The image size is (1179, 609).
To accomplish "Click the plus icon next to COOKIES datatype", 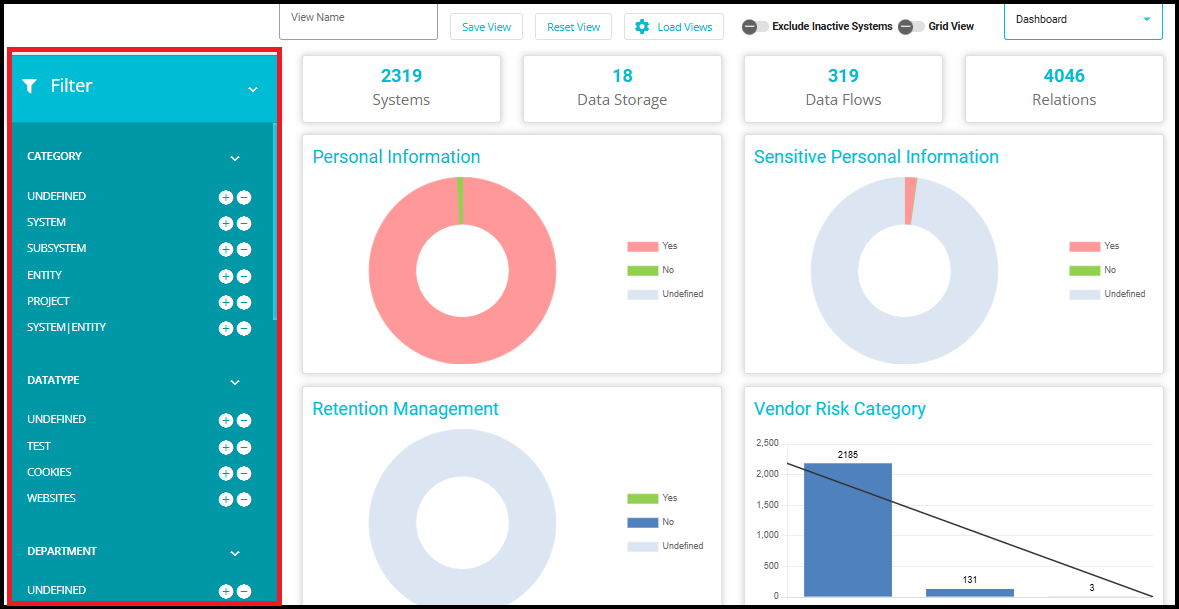I will pos(225,473).
